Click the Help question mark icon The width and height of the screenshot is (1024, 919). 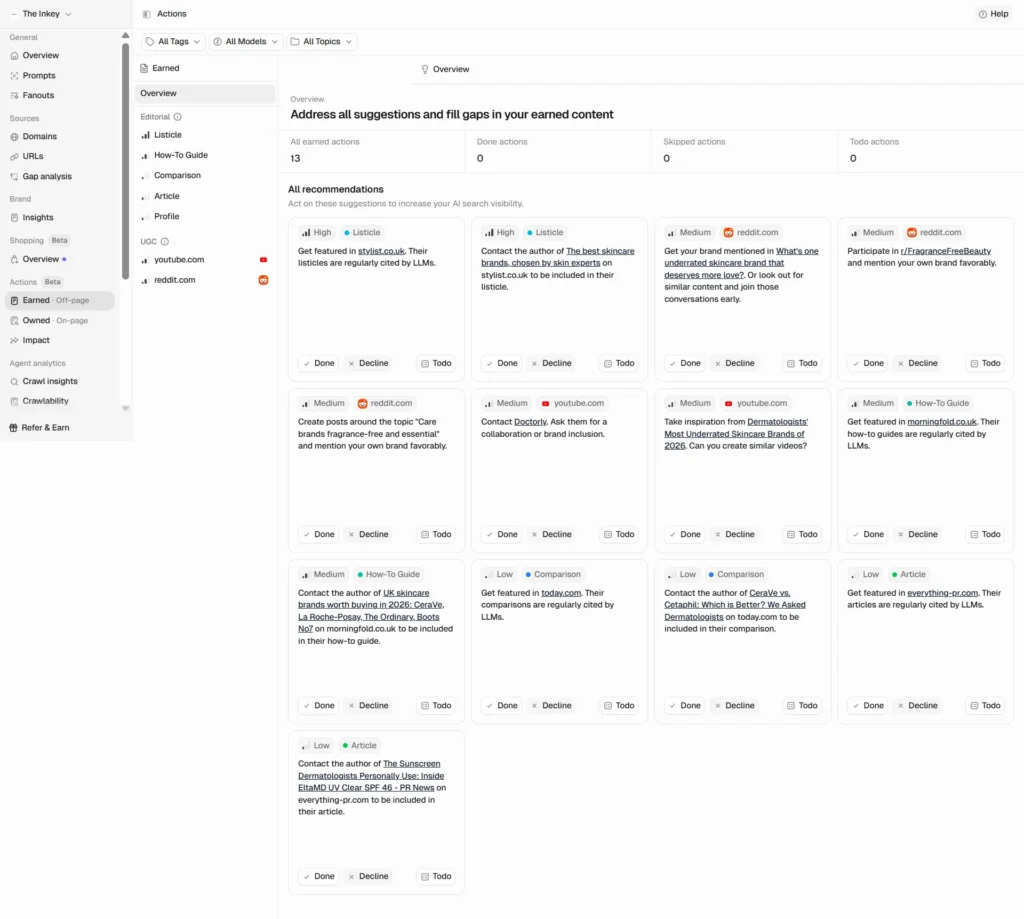pos(982,14)
